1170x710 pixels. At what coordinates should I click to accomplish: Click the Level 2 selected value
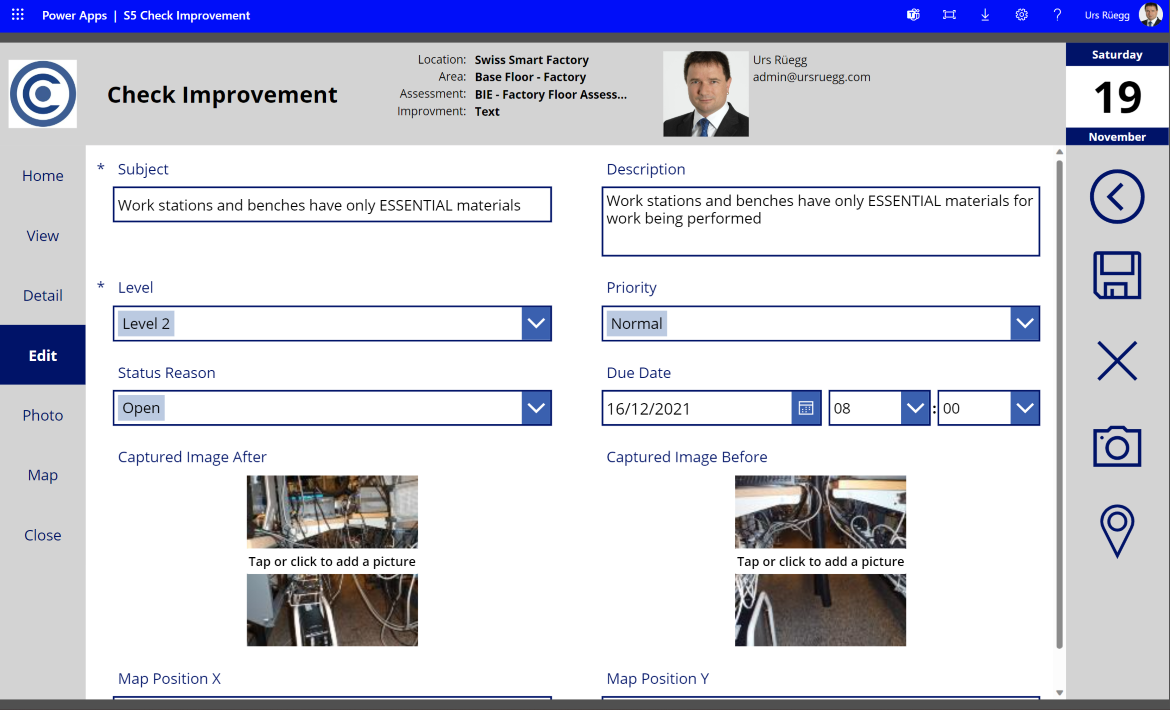(x=146, y=324)
